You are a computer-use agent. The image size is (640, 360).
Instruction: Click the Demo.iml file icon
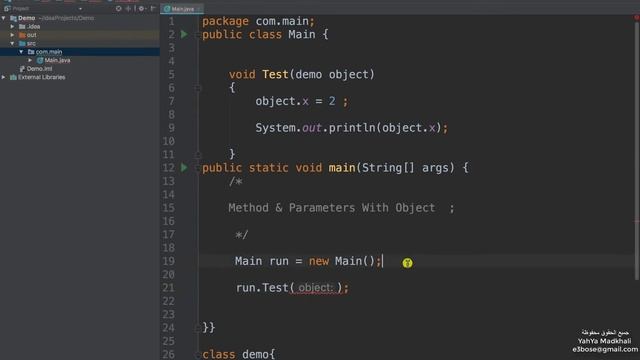(x=22, y=69)
